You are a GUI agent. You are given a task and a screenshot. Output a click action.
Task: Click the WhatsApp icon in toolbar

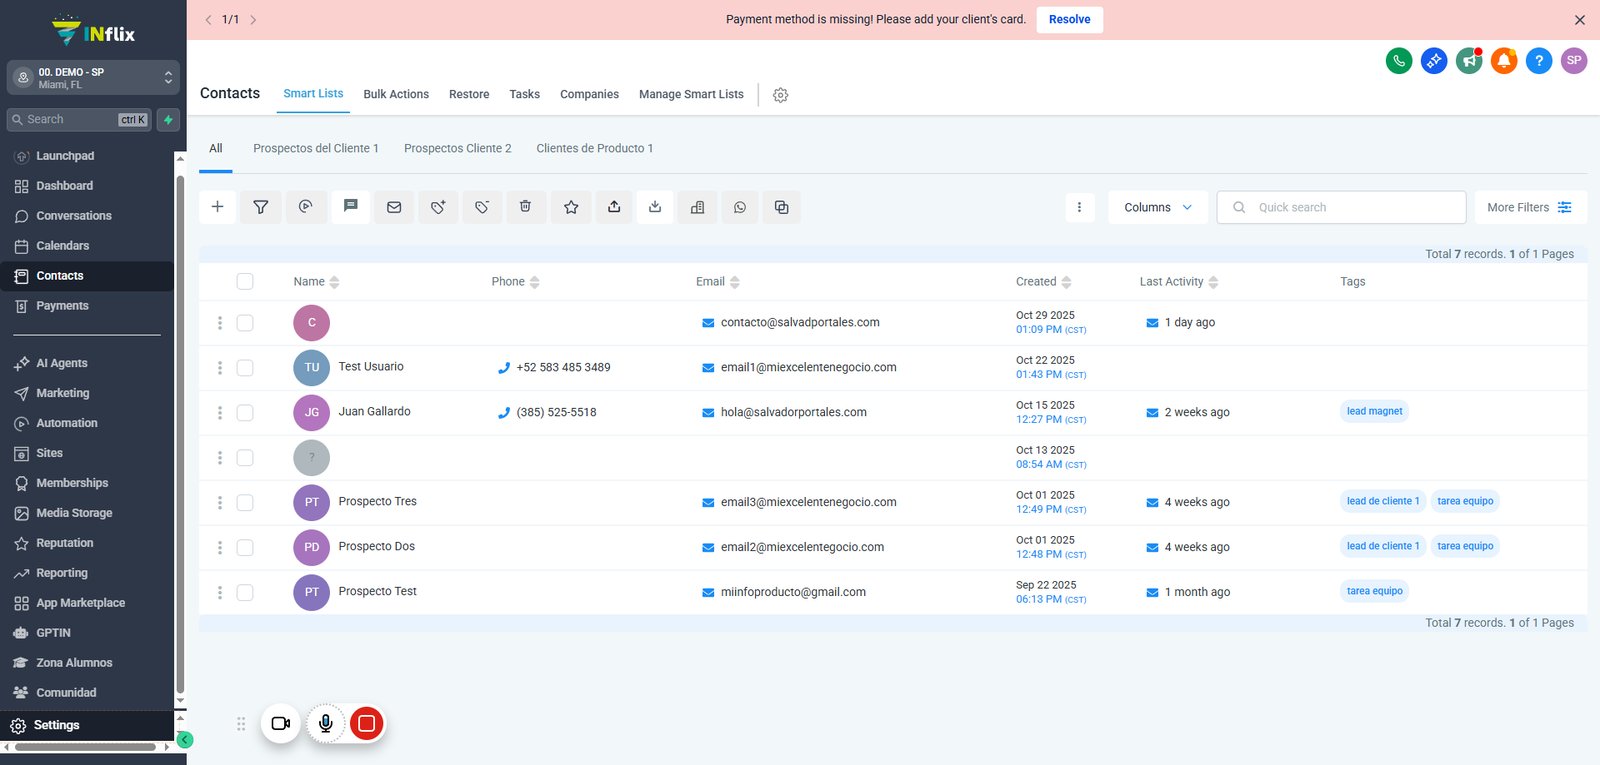pos(740,207)
